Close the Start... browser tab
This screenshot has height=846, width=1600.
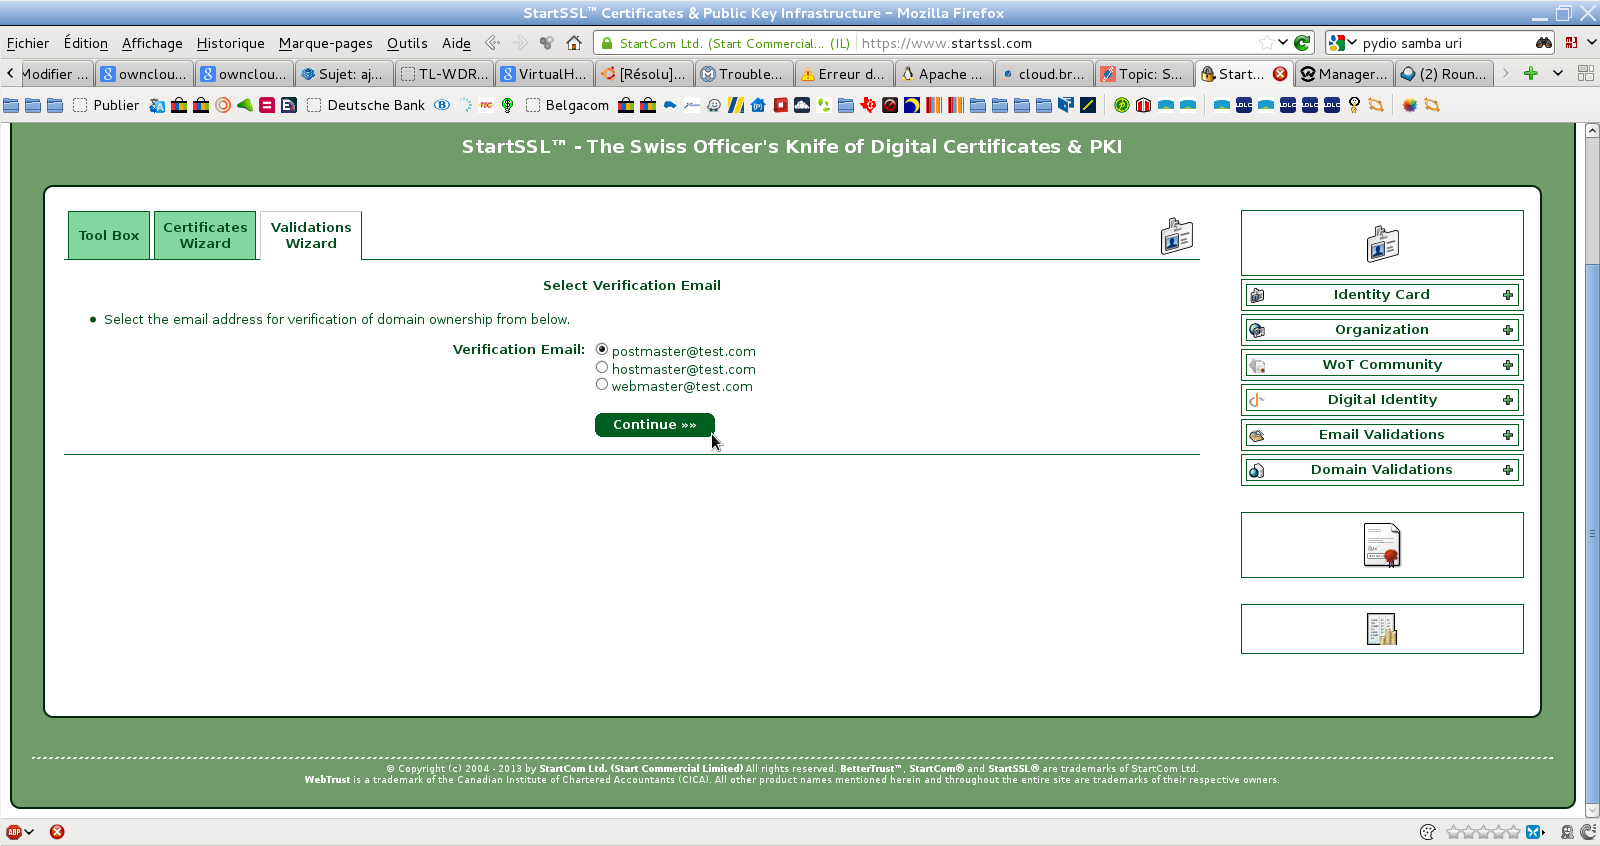coord(1280,74)
